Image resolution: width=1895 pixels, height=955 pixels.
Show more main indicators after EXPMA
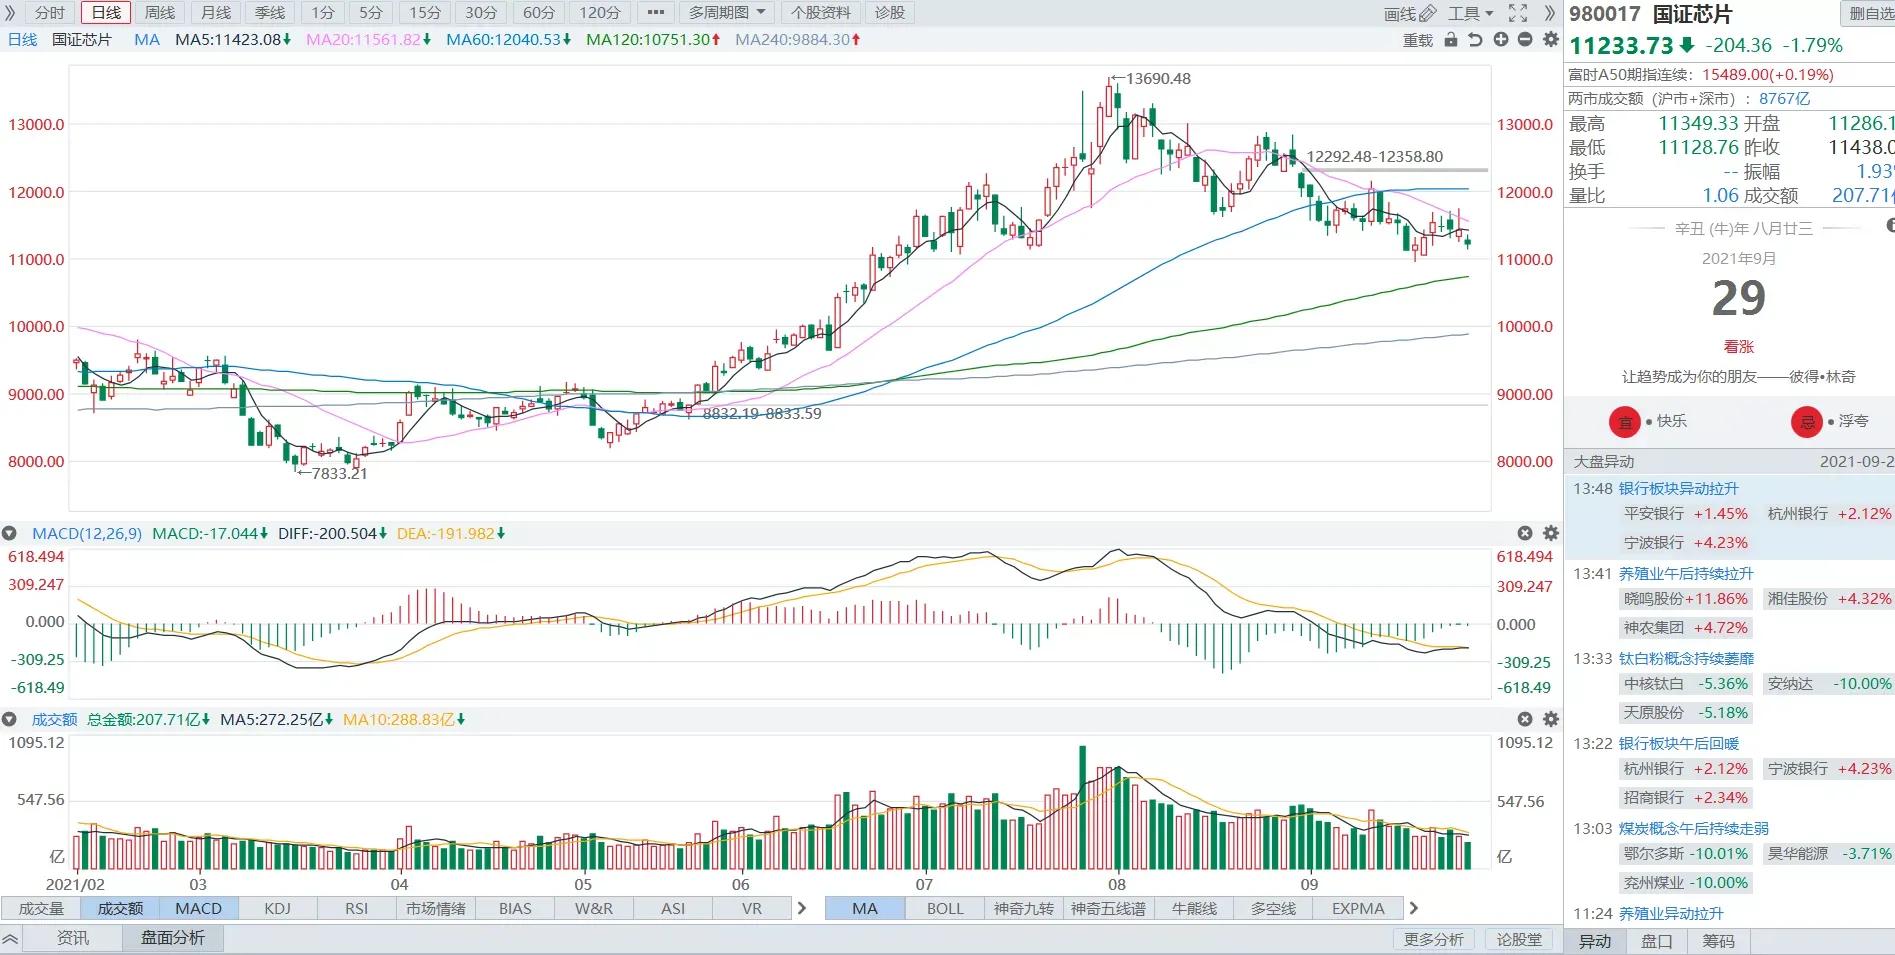[x=1413, y=908]
